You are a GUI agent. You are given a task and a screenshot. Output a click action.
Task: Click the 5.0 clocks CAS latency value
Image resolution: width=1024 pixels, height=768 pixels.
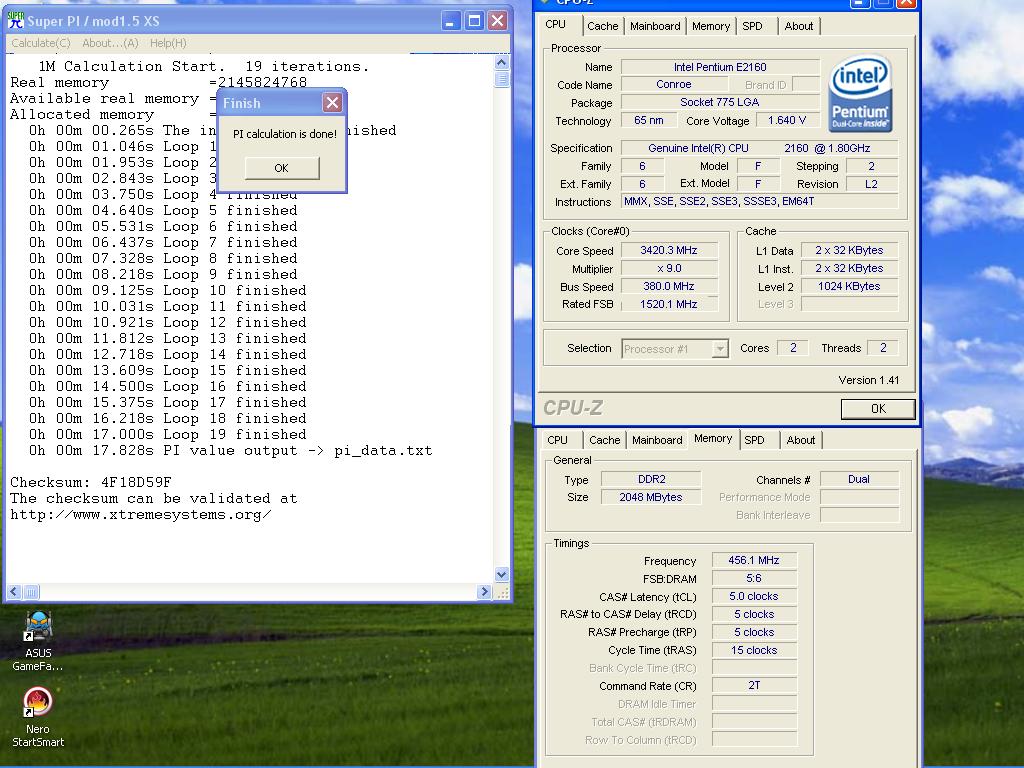[754, 596]
